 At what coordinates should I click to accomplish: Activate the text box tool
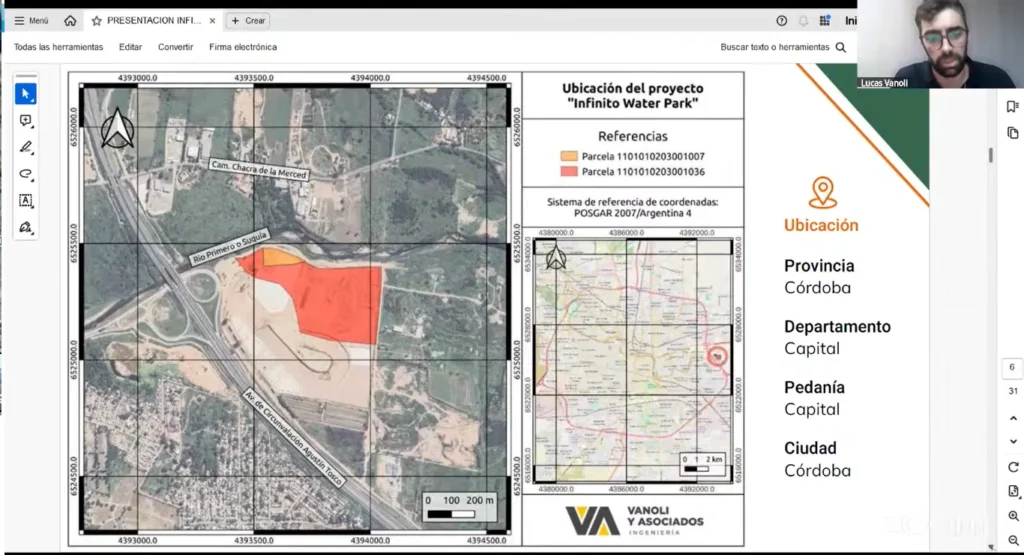point(26,201)
